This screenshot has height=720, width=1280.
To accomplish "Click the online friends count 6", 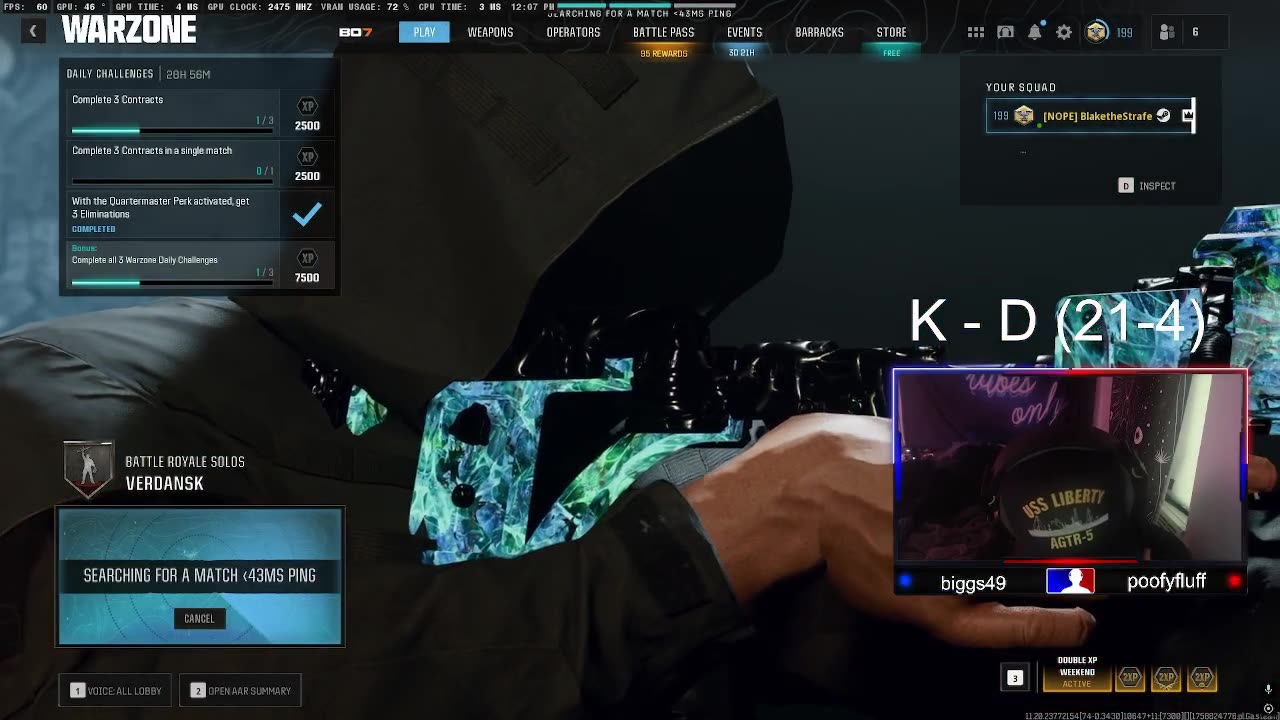I will coord(1195,32).
